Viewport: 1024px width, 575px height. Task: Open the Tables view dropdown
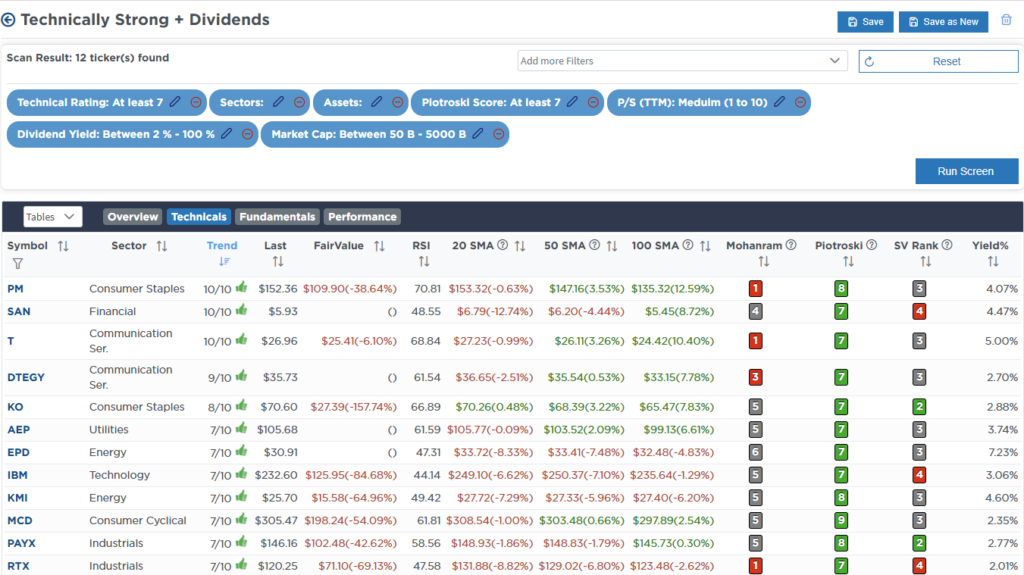(x=53, y=217)
